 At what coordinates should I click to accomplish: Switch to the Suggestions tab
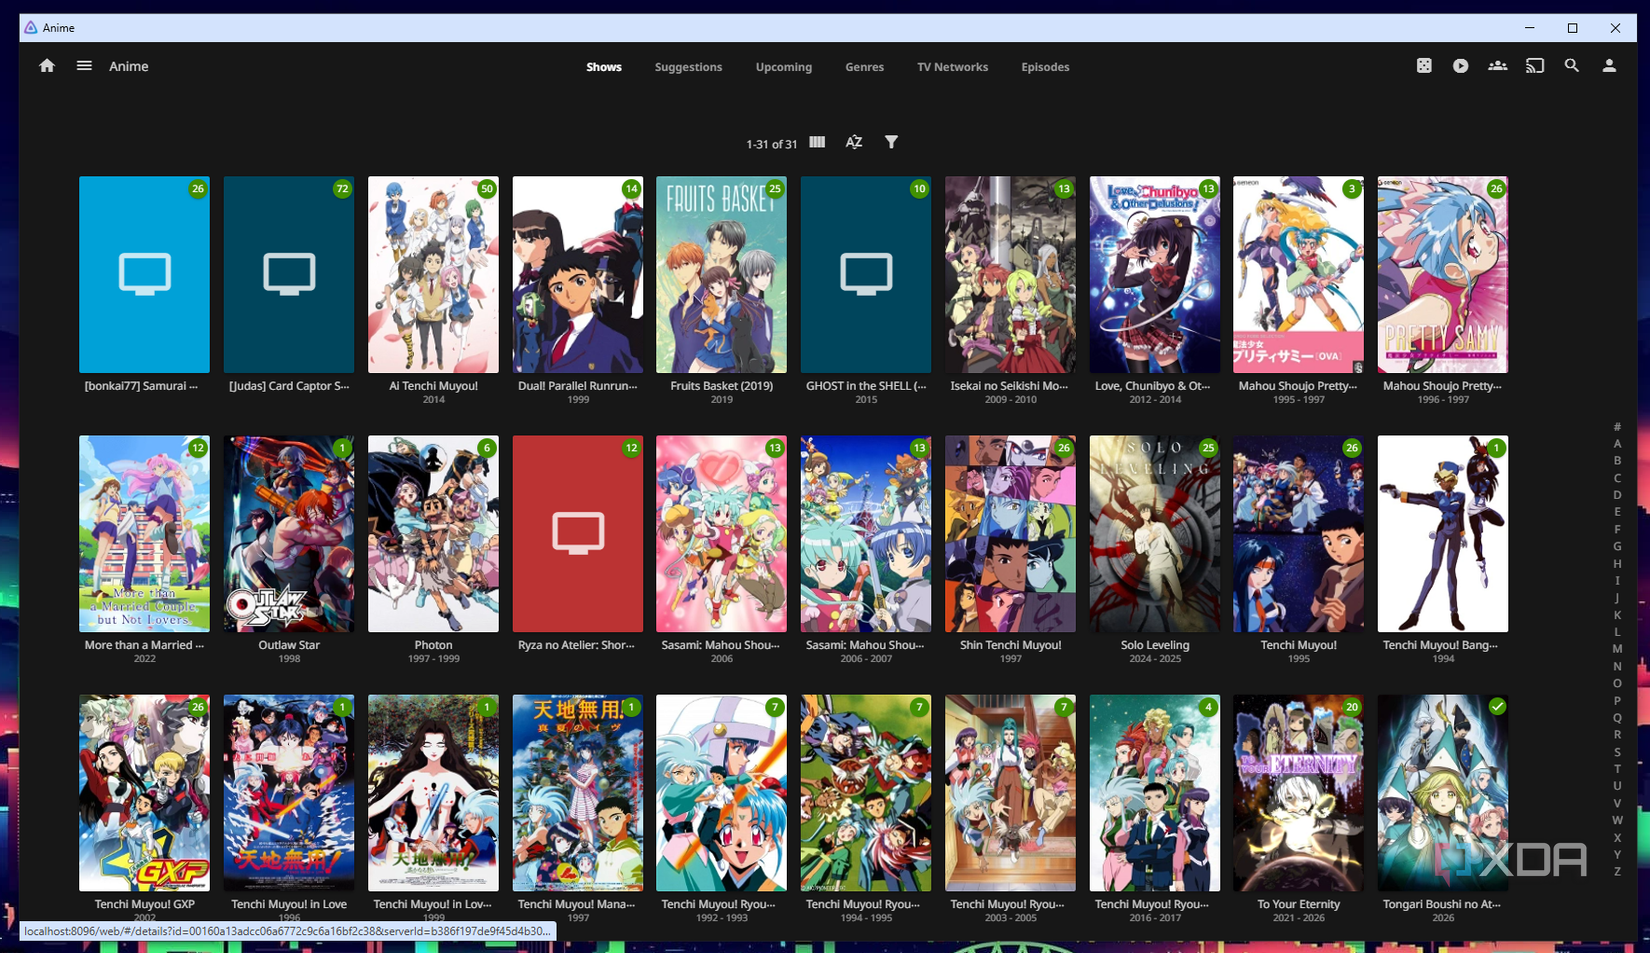pos(688,67)
